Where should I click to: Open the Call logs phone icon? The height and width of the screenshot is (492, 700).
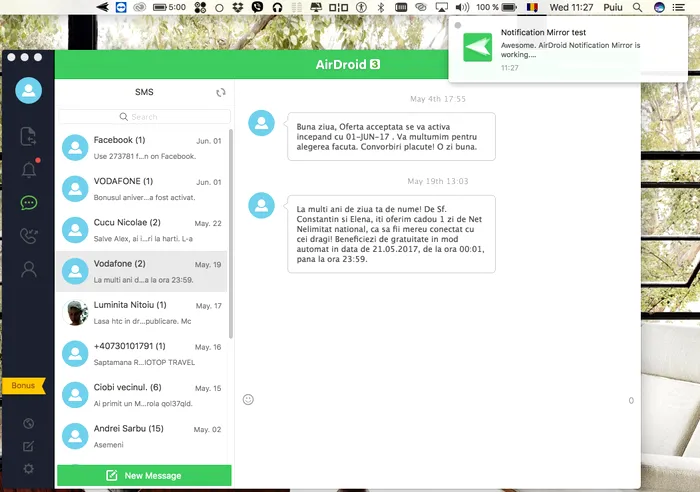[29, 236]
